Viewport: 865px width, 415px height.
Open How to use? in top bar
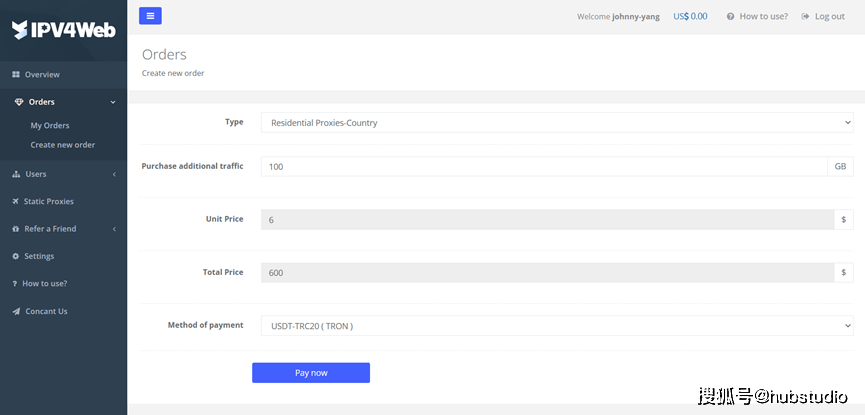coord(757,16)
